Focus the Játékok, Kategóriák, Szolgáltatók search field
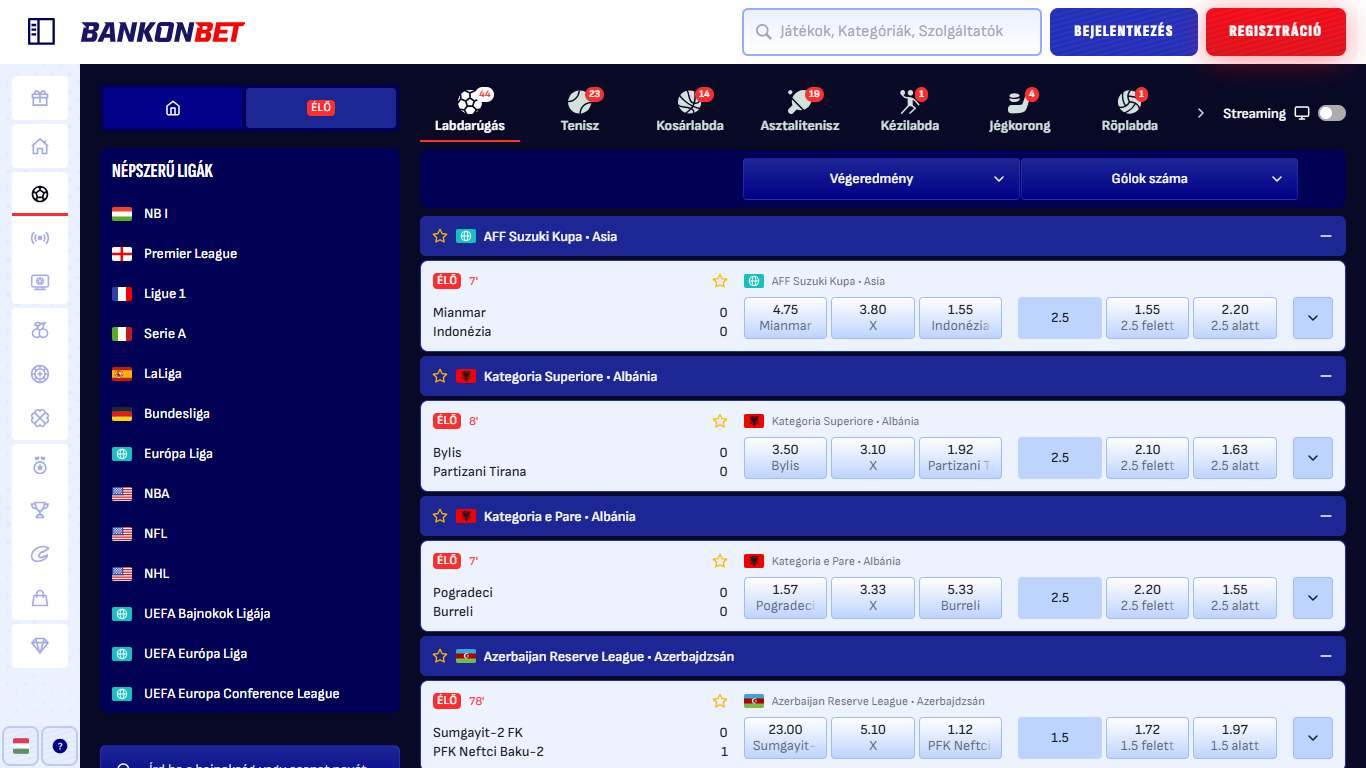 [891, 31]
